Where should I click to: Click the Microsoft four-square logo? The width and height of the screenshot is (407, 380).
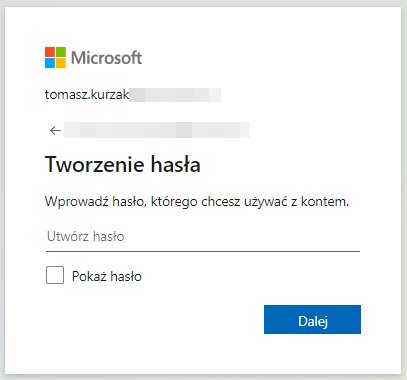55,57
